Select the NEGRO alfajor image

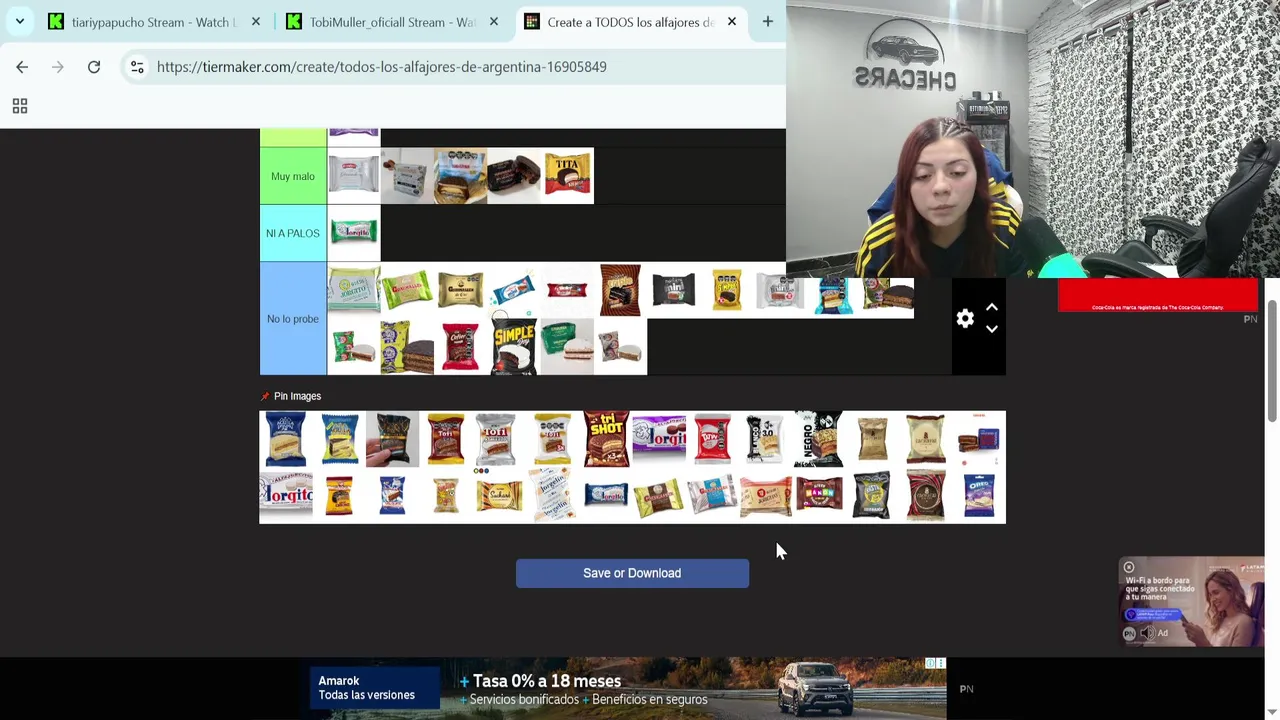pos(819,439)
